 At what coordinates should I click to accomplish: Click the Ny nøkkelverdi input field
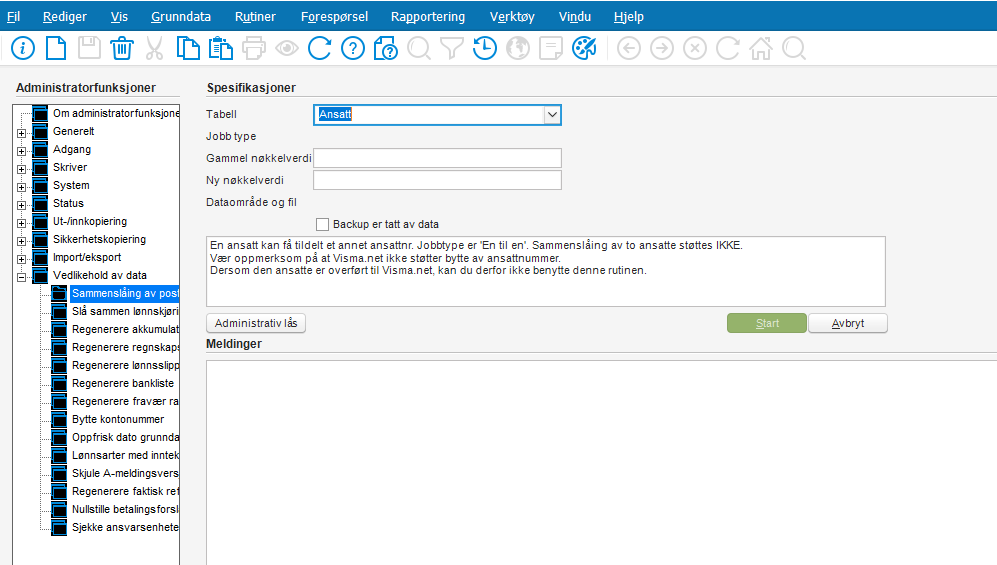(x=437, y=180)
